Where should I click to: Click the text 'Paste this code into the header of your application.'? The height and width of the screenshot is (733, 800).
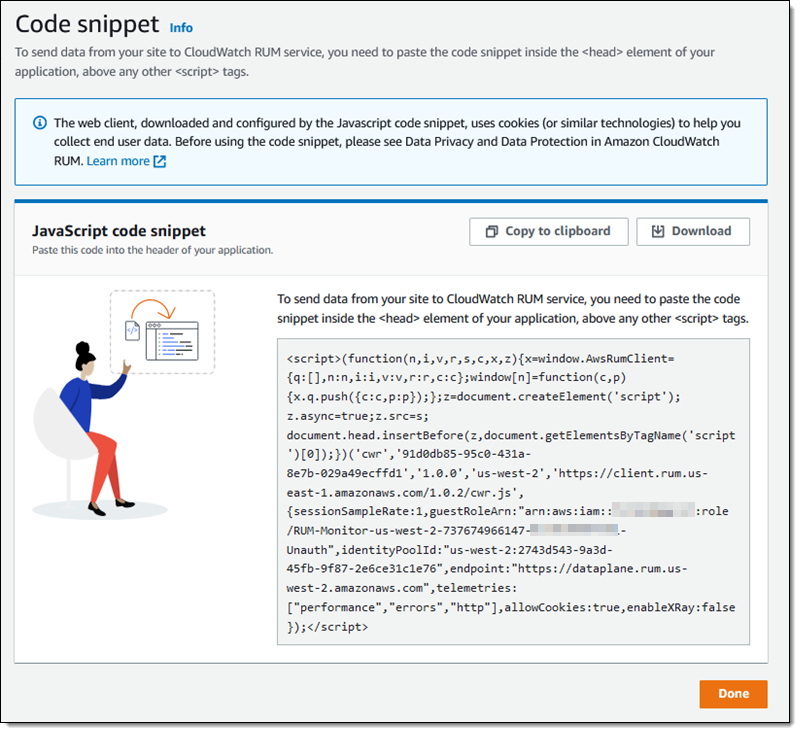point(153,250)
